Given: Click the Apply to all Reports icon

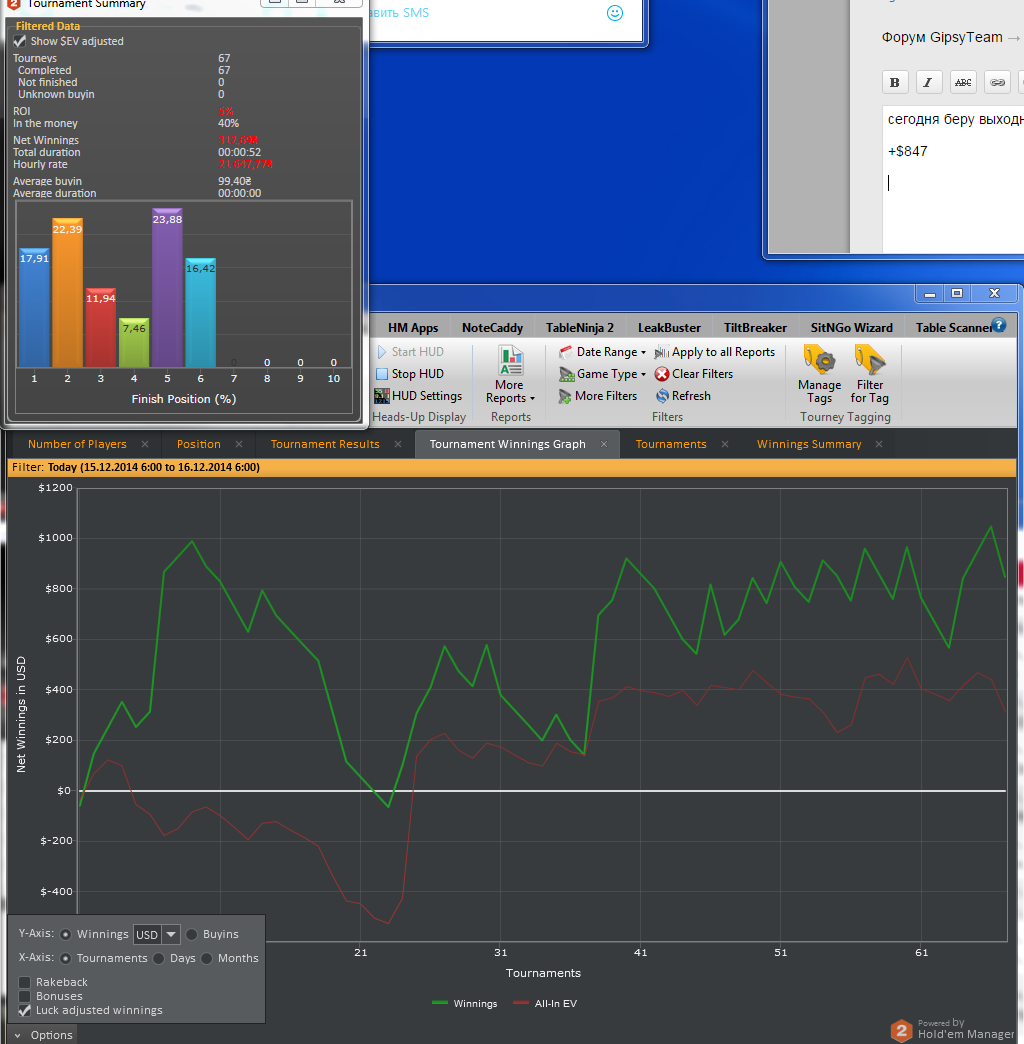Looking at the screenshot, I should [661, 352].
